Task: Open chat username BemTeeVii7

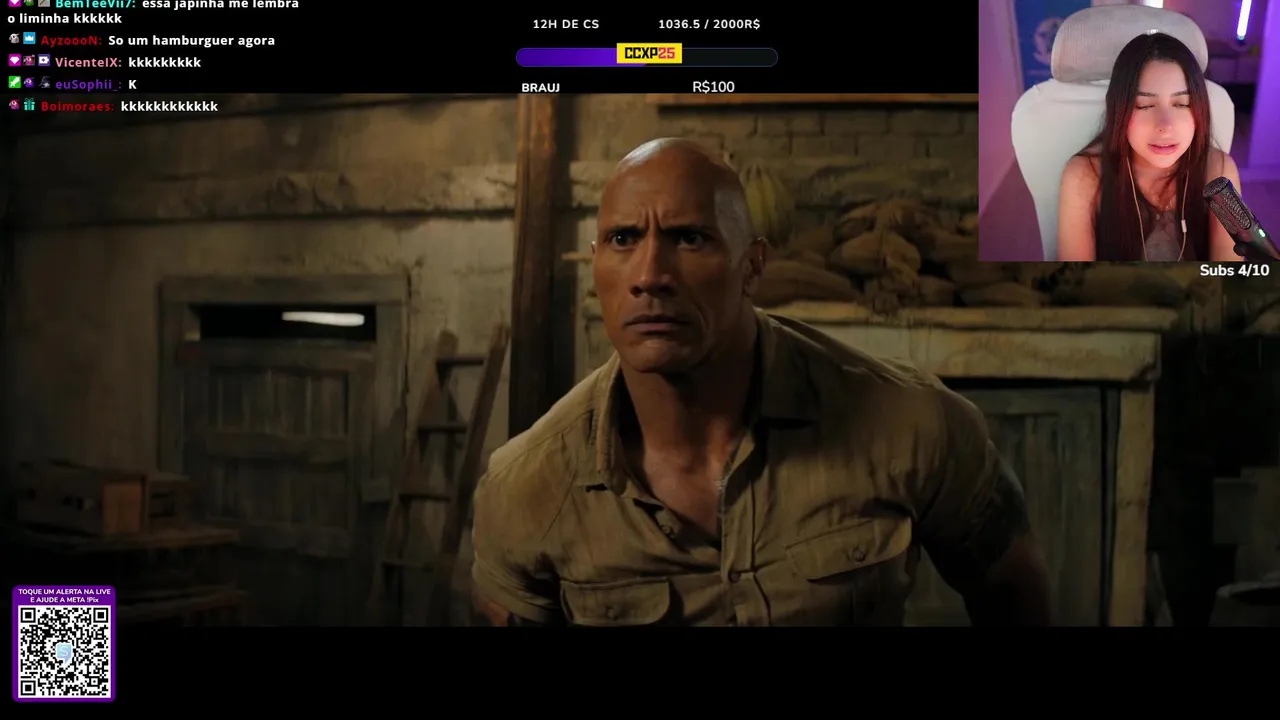Action: point(96,4)
